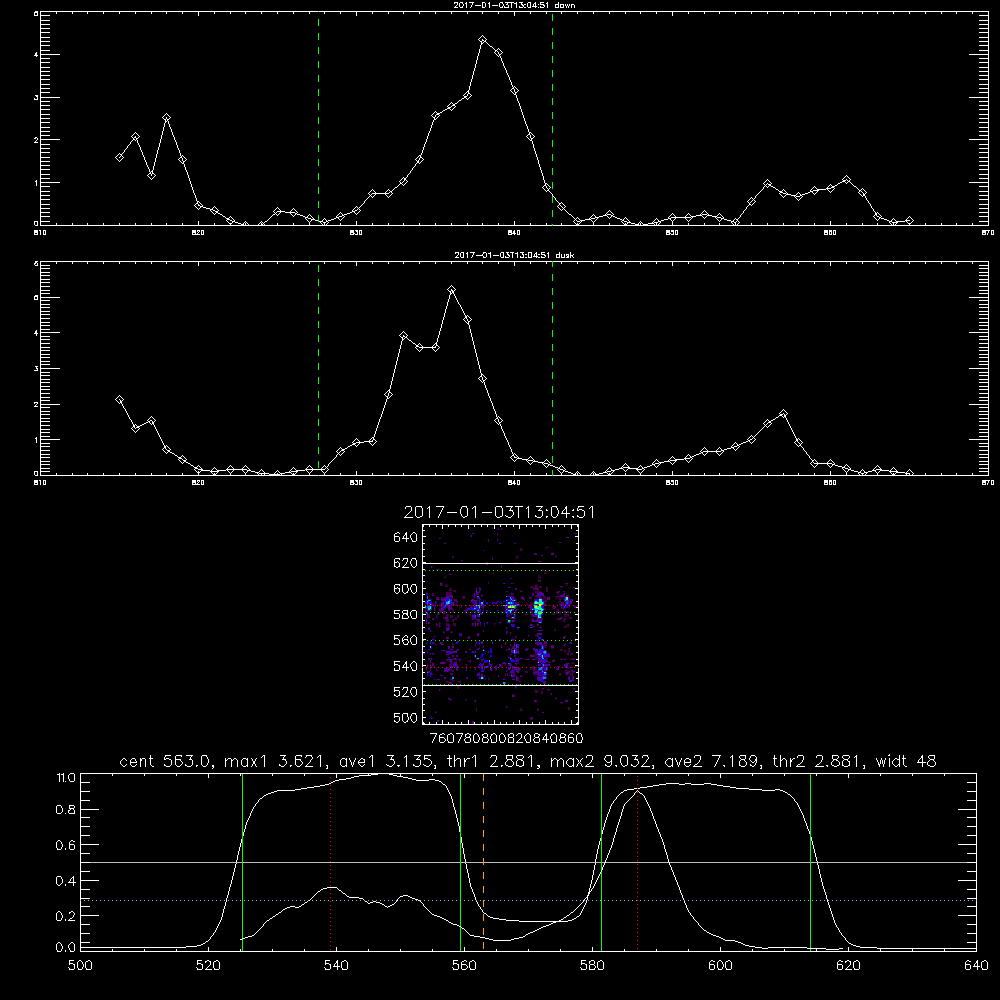
Task: Click the red dotted line near 539 in profile
Action: pyautogui.click(x=330, y=861)
